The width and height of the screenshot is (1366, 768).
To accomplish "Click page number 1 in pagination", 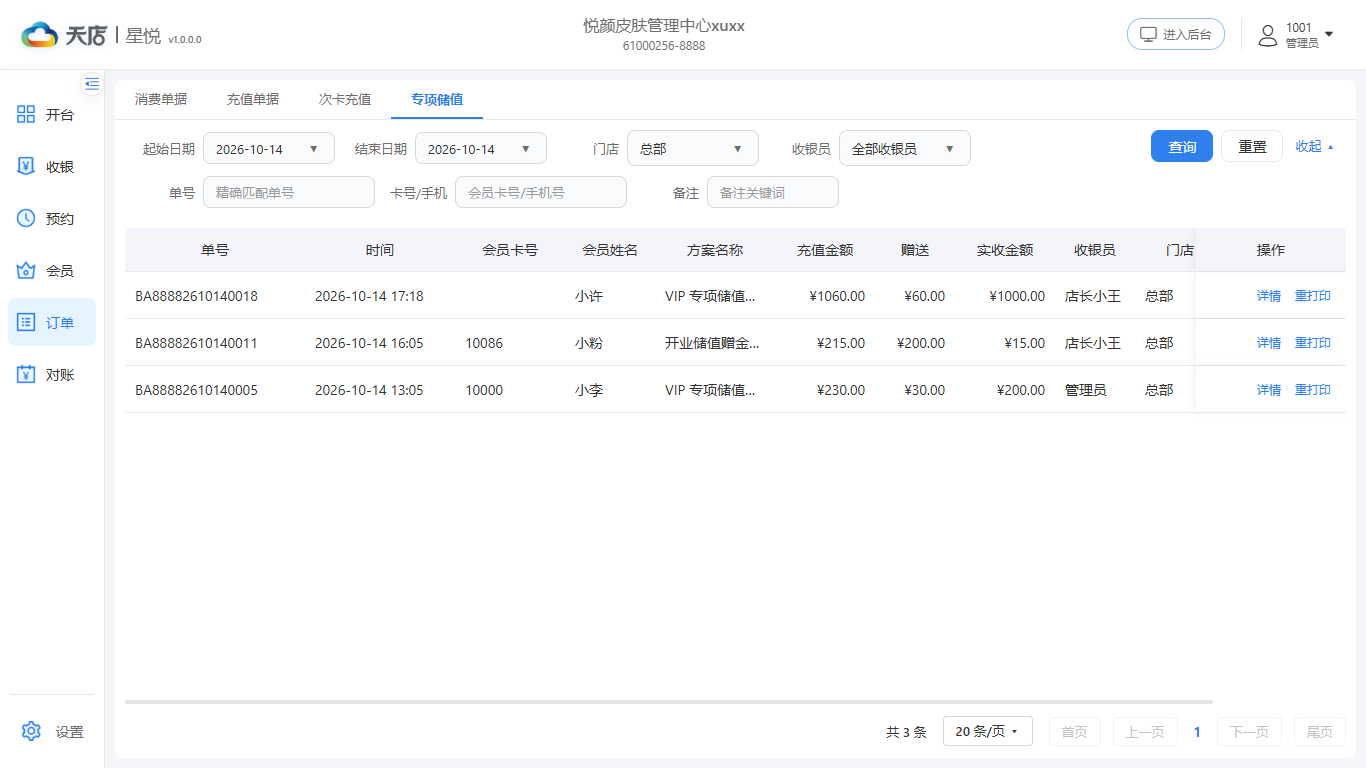I will tap(1197, 732).
